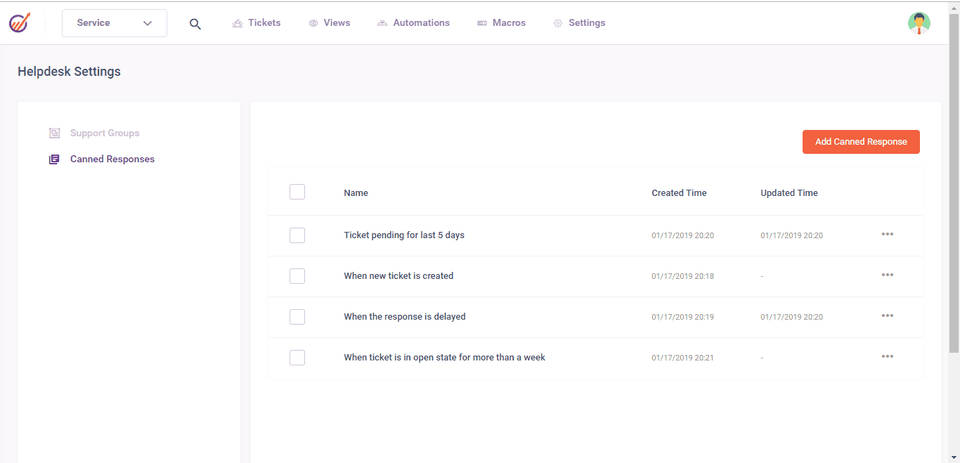The image size is (960, 463).
Task: Open the Macros menu item
Action: 501,23
